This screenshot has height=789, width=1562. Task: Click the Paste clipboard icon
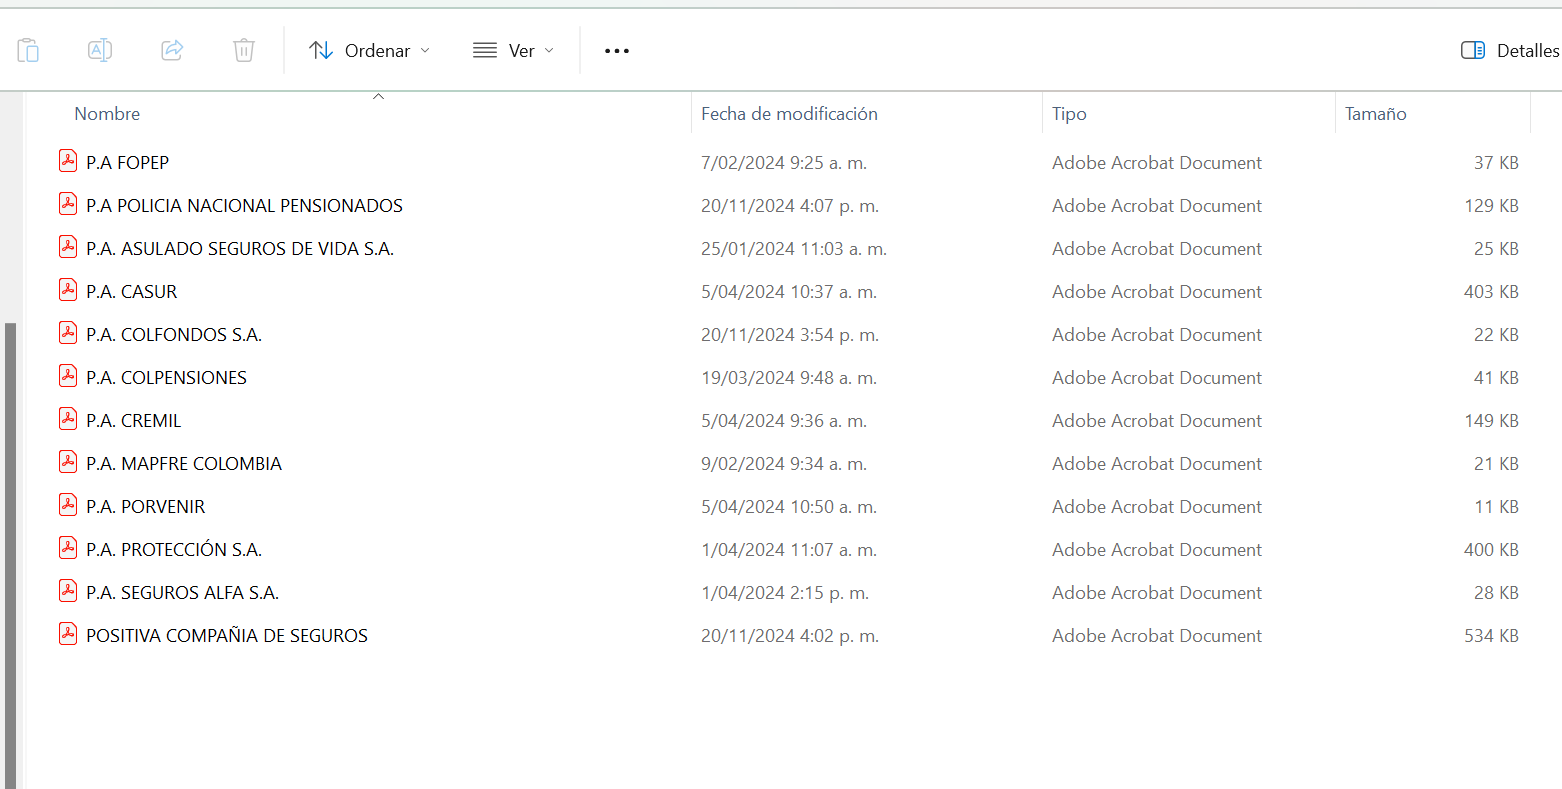click(x=28, y=50)
